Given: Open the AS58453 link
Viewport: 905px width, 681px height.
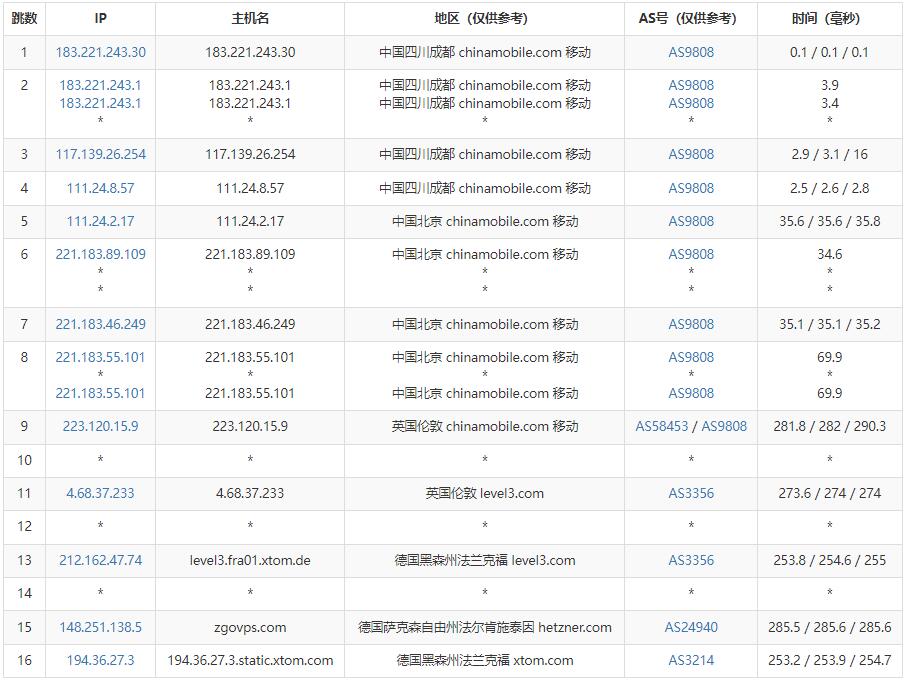Looking at the screenshot, I should point(662,426).
